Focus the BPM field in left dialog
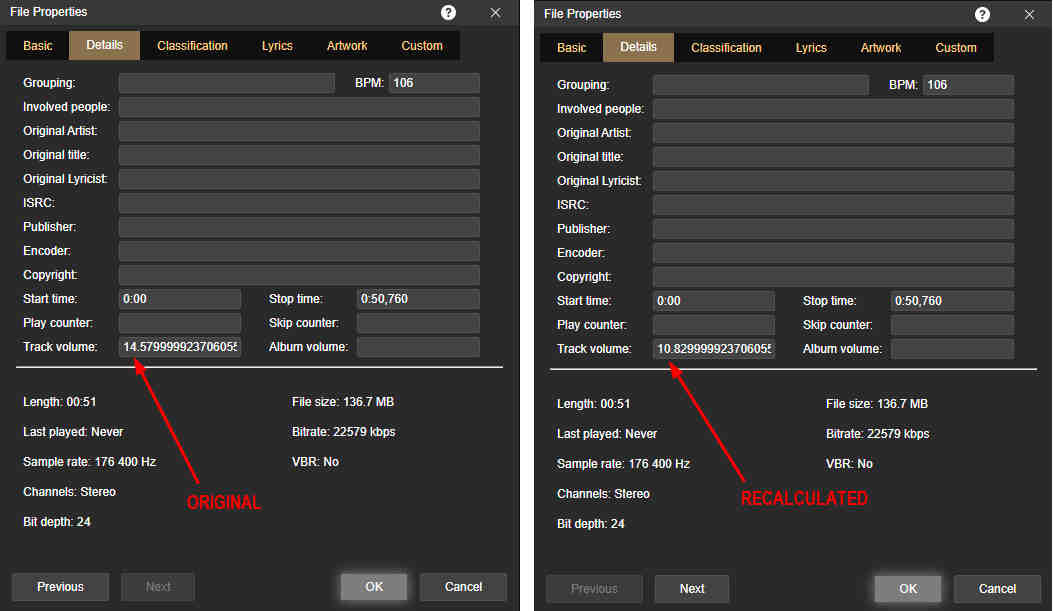Image resolution: width=1053 pixels, height=611 pixels. click(434, 83)
